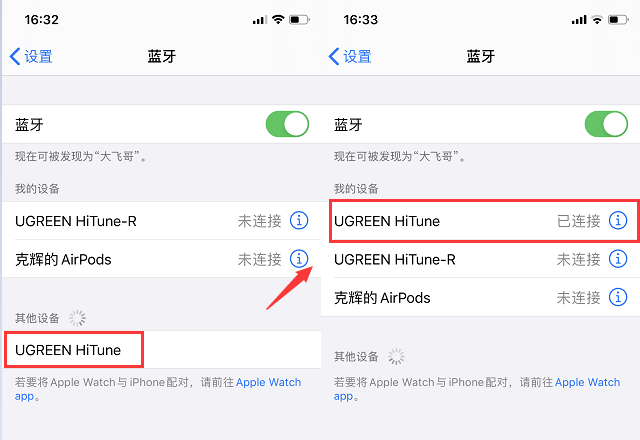
Task: Open Apple Watch app link on right screen
Action: pyautogui.click(x=587, y=382)
